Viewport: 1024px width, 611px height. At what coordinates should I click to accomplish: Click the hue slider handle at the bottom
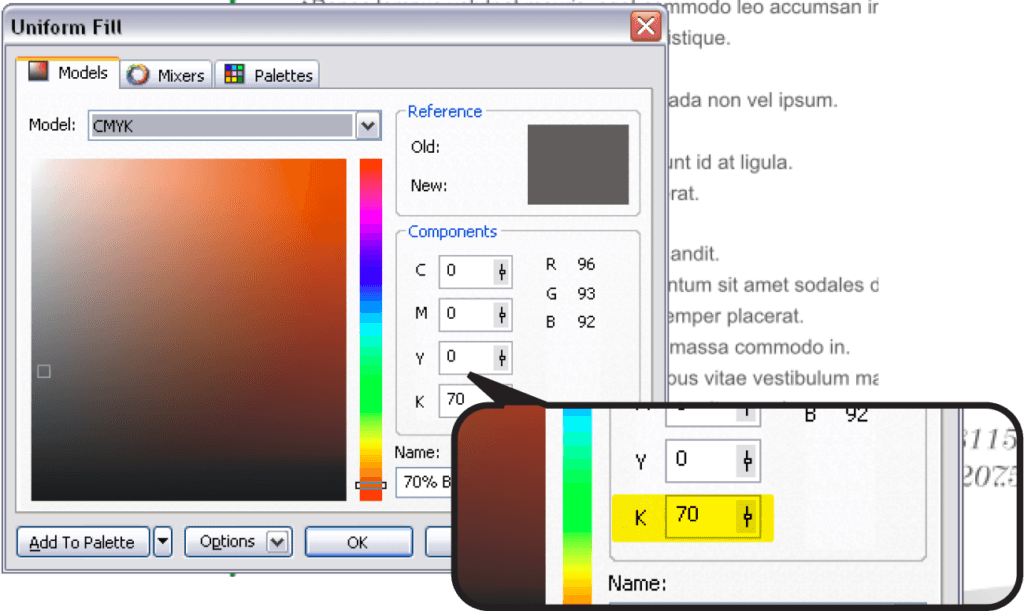[370, 485]
